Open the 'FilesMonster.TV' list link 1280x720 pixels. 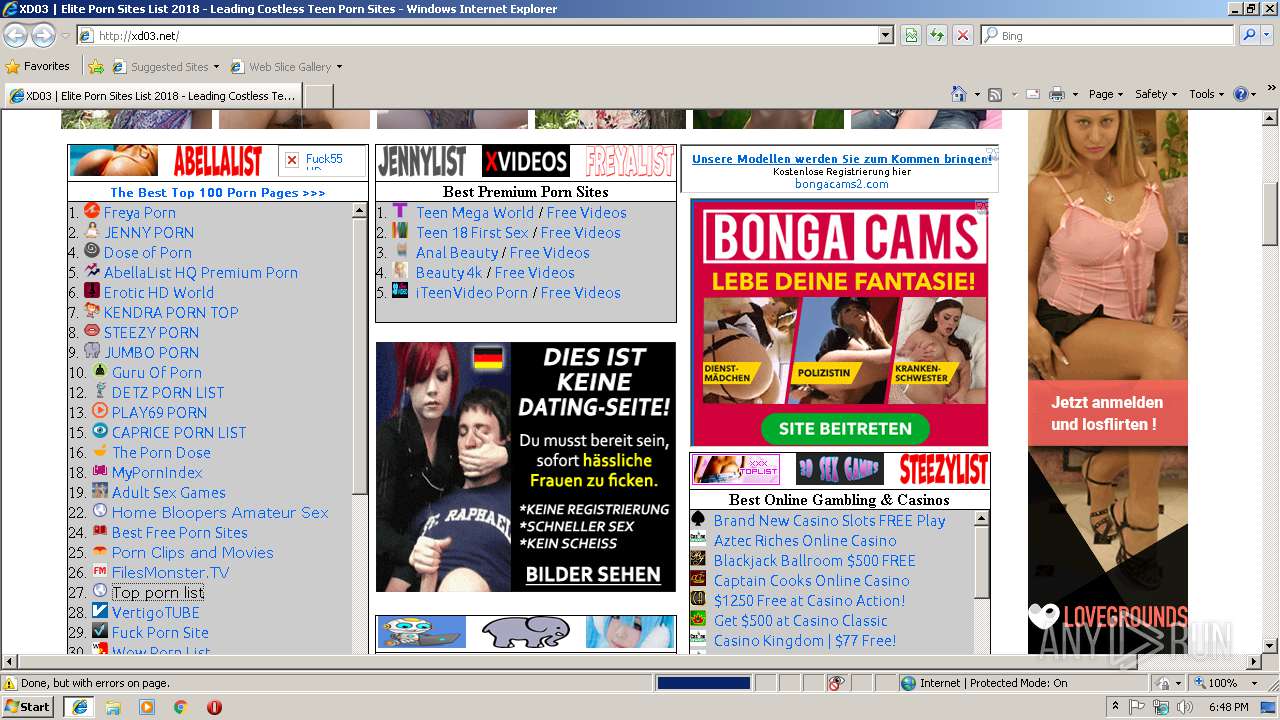point(170,573)
